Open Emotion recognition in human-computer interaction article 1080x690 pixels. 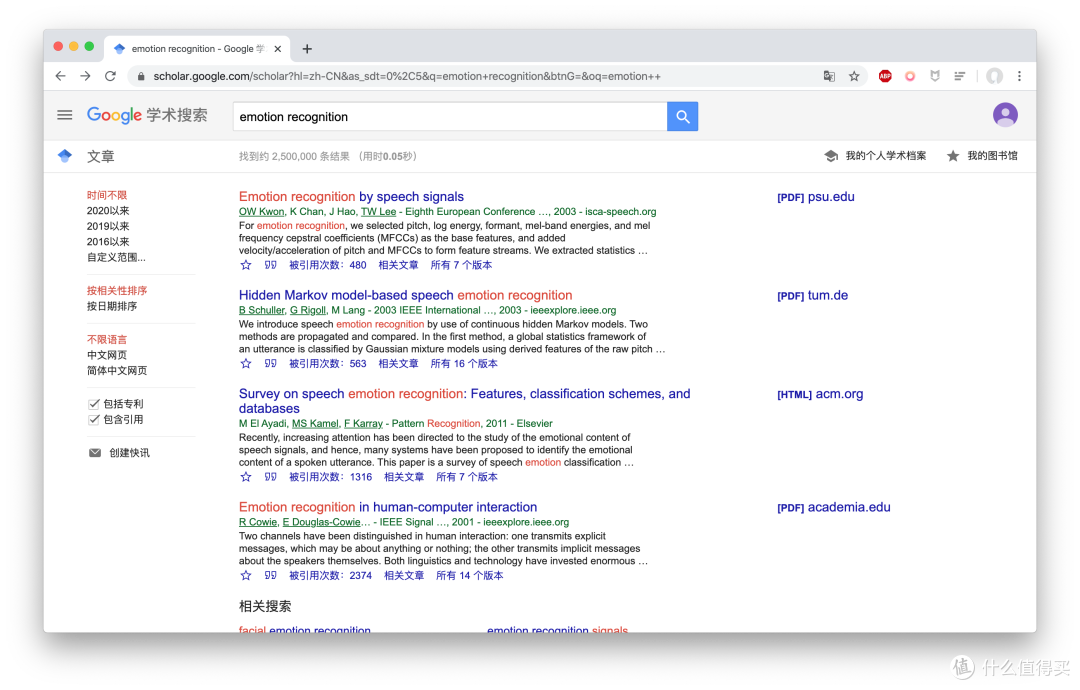(388, 508)
